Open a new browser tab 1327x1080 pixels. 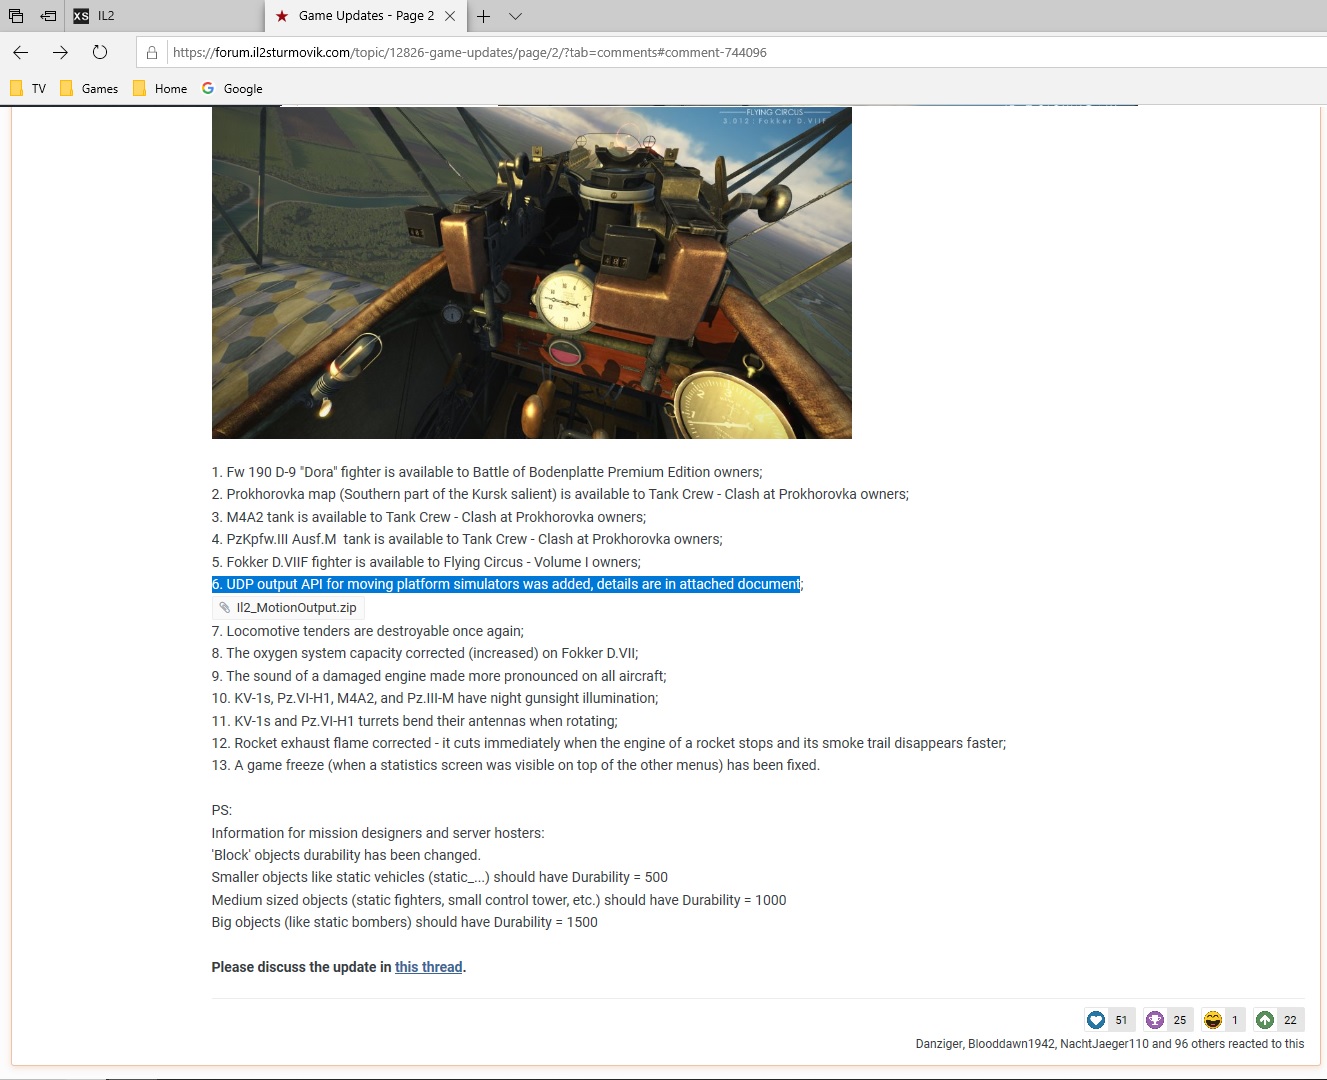[x=483, y=16]
